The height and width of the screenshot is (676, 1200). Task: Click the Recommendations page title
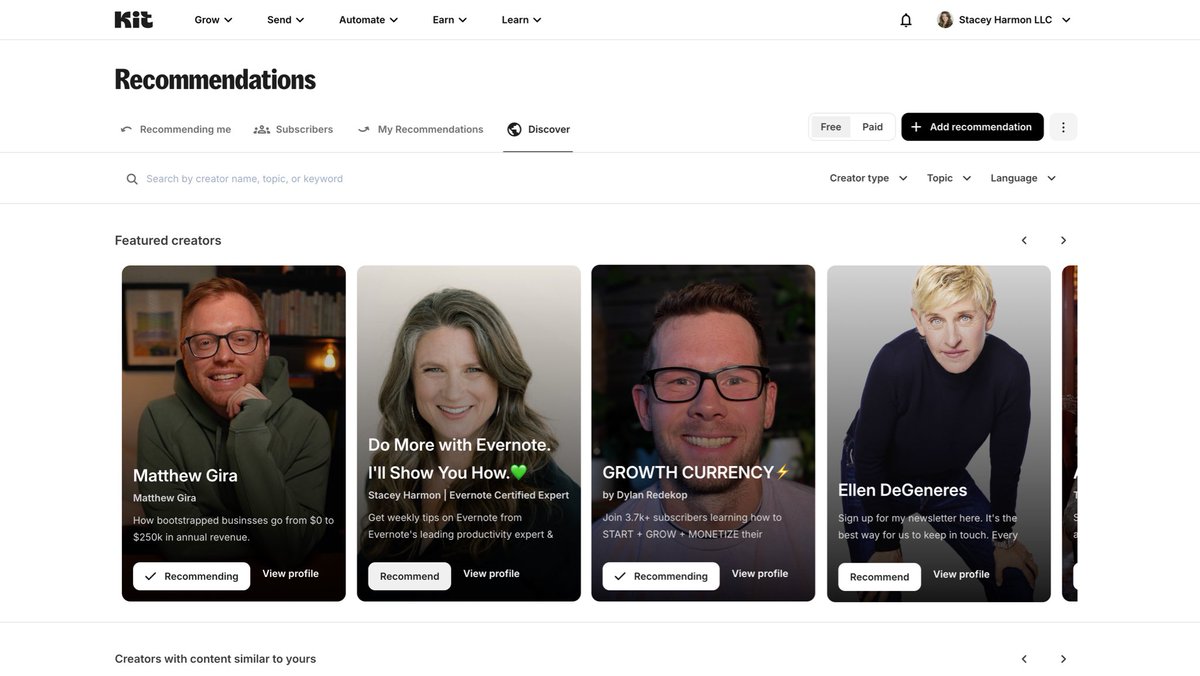click(x=215, y=79)
